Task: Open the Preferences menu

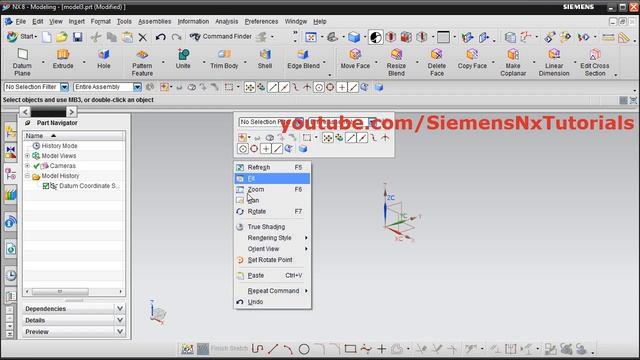Action: pyautogui.click(x=261, y=21)
